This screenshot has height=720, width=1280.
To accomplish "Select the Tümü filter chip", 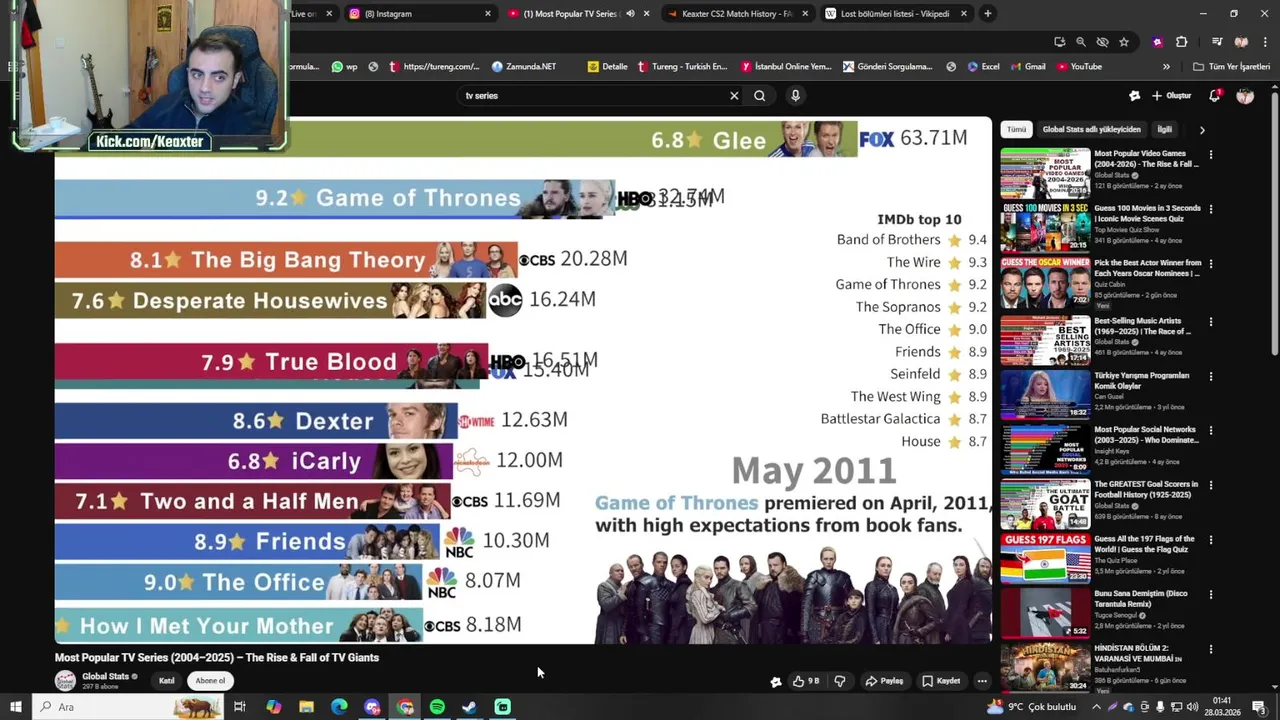I will click(1016, 130).
